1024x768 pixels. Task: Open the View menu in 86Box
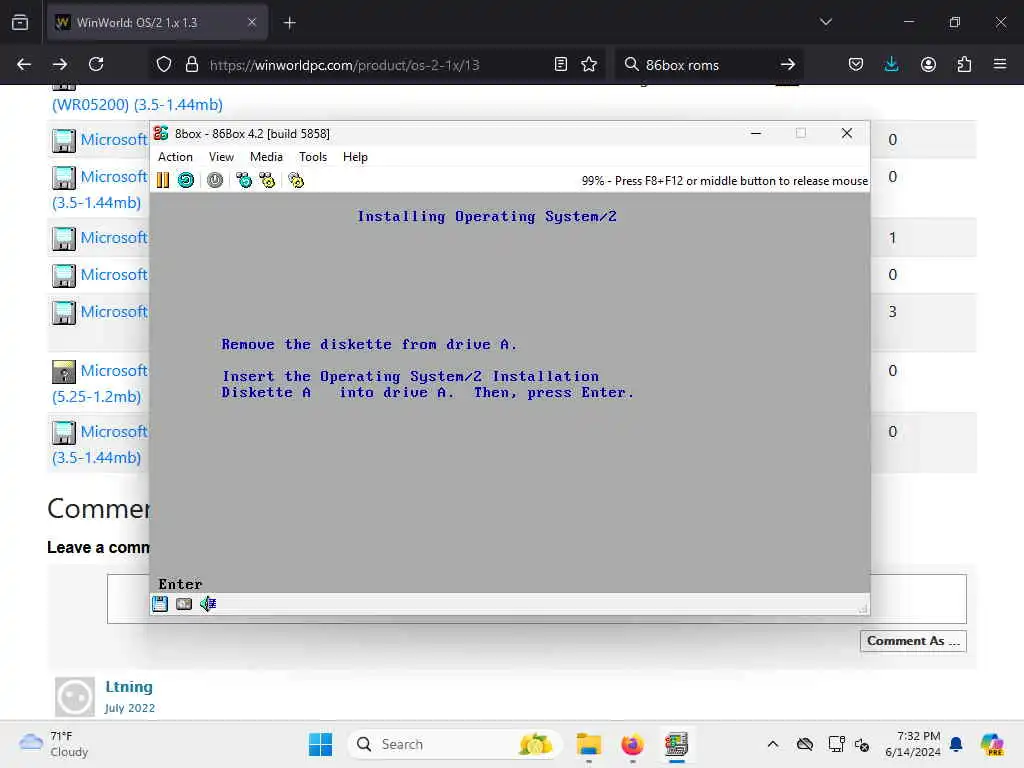pos(221,157)
